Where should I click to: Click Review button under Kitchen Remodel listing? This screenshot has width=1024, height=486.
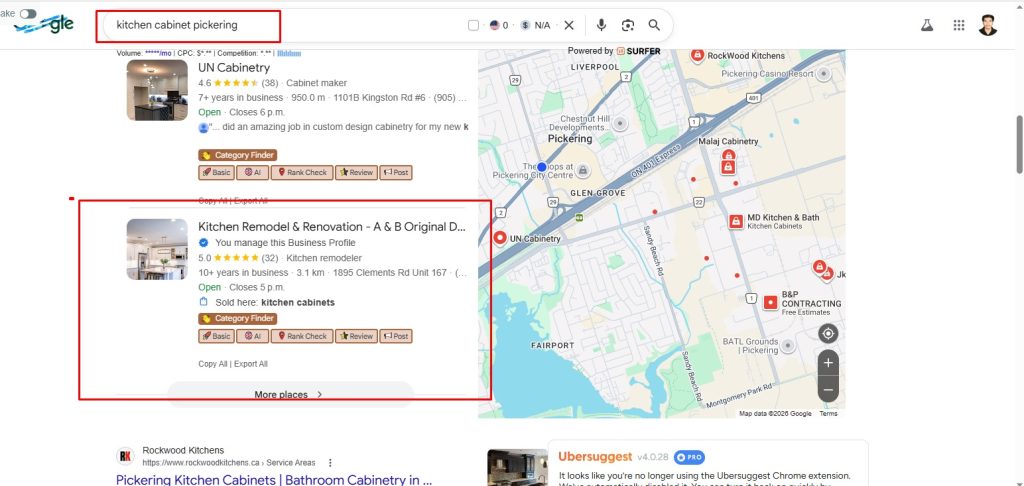tap(356, 336)
